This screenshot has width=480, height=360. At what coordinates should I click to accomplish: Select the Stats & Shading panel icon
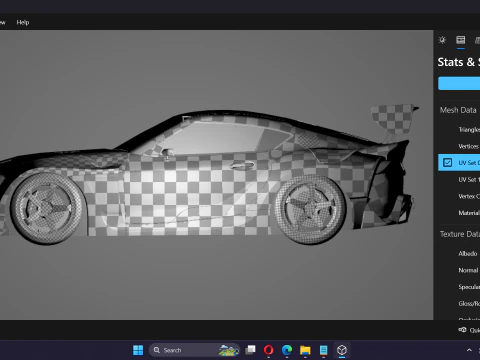(x=461, y=40)
